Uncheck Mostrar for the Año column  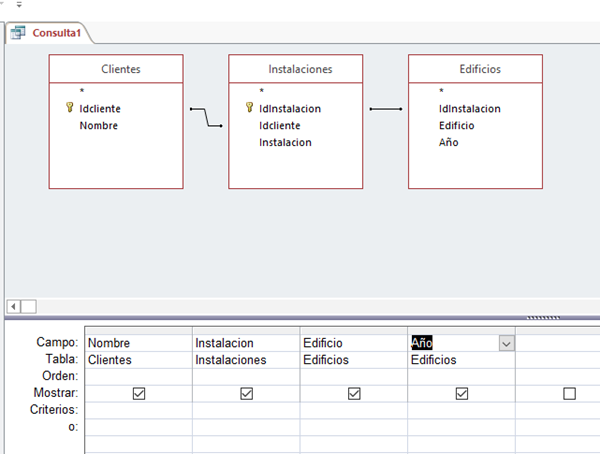point(462,394)
